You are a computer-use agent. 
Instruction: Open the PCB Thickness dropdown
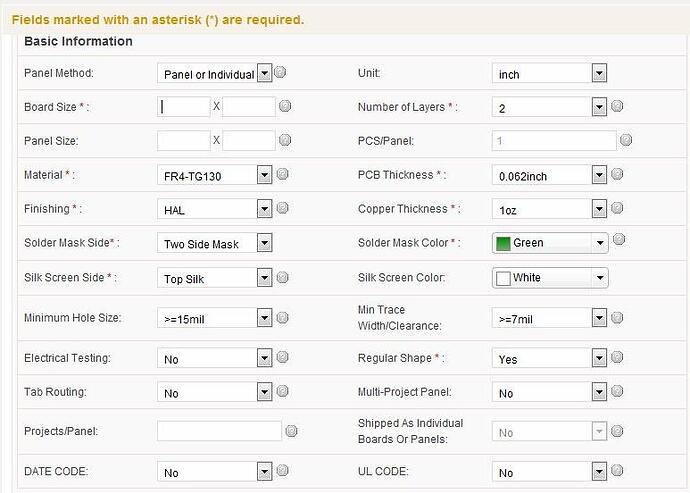point(550,175)
